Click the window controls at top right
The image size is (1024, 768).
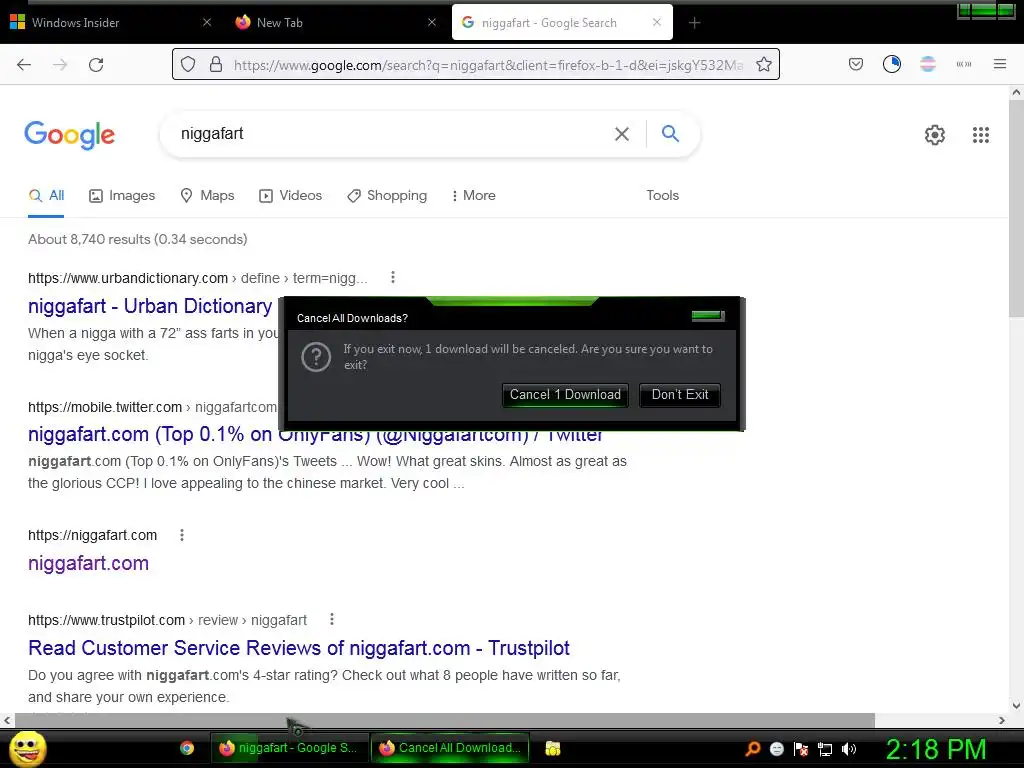[986, 11]
